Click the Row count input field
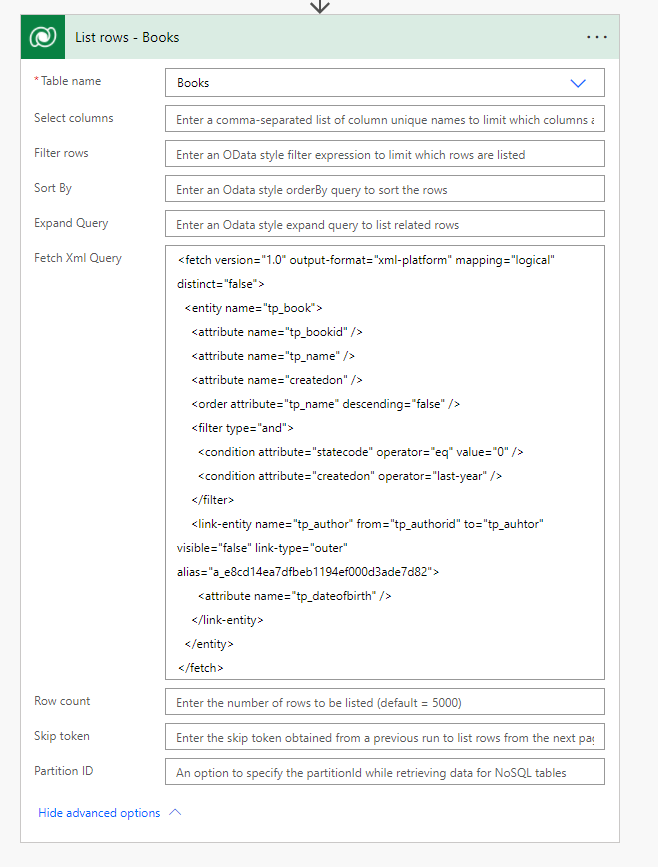 tap(384, 702)
